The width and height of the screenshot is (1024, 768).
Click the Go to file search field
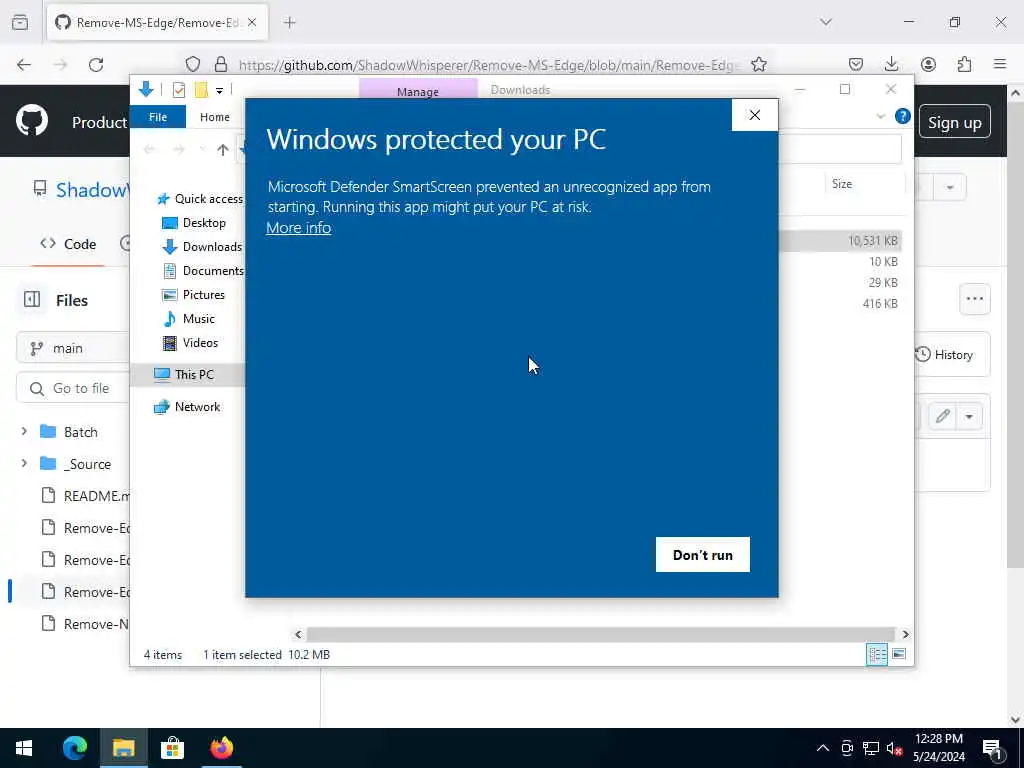73,389
